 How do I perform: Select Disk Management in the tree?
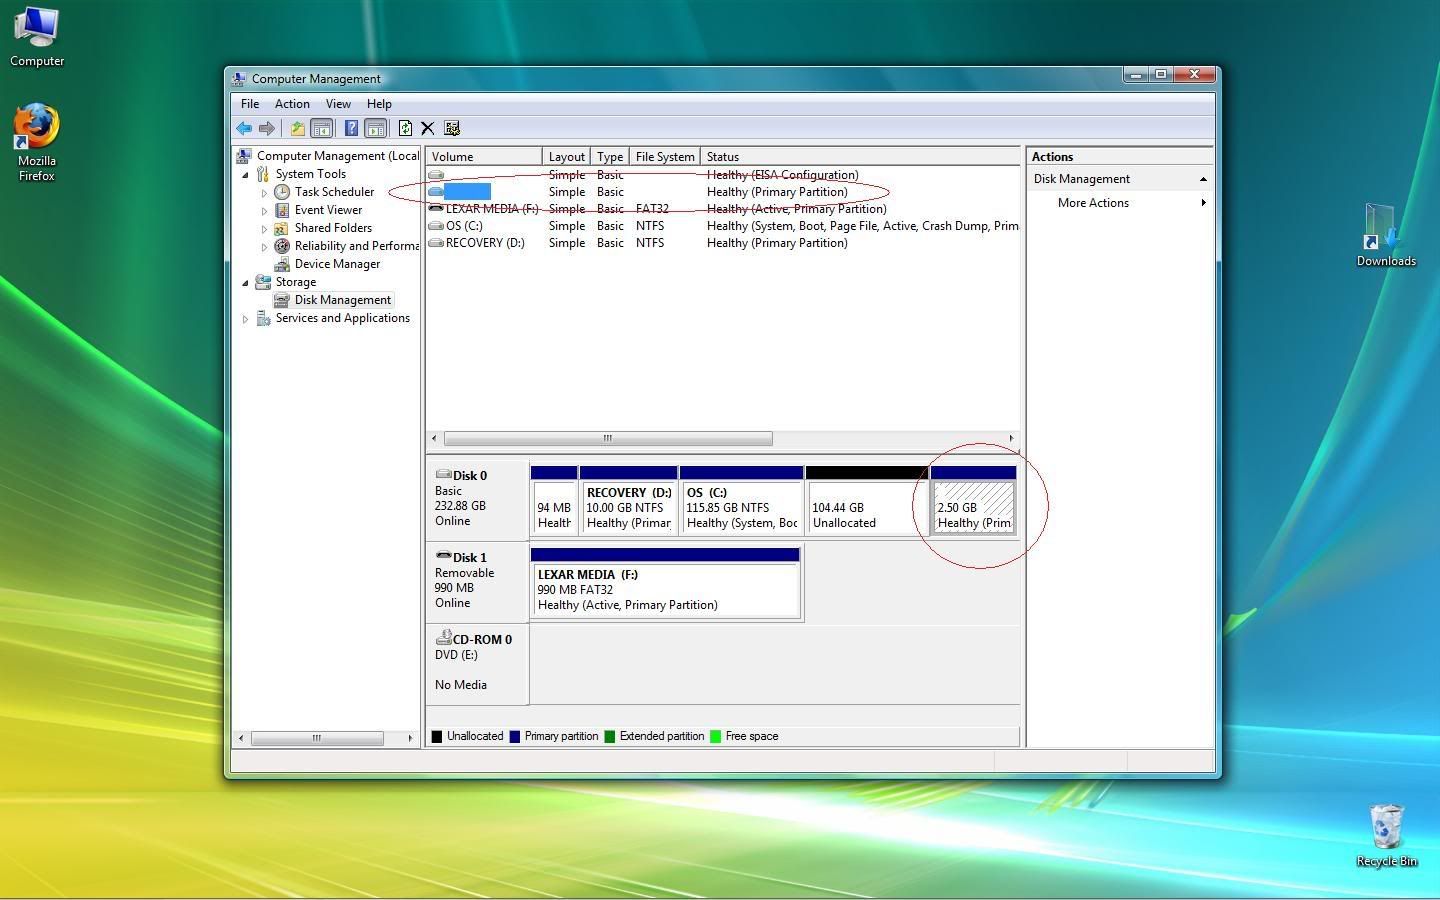pyautogui.click(x=343, y=299)
